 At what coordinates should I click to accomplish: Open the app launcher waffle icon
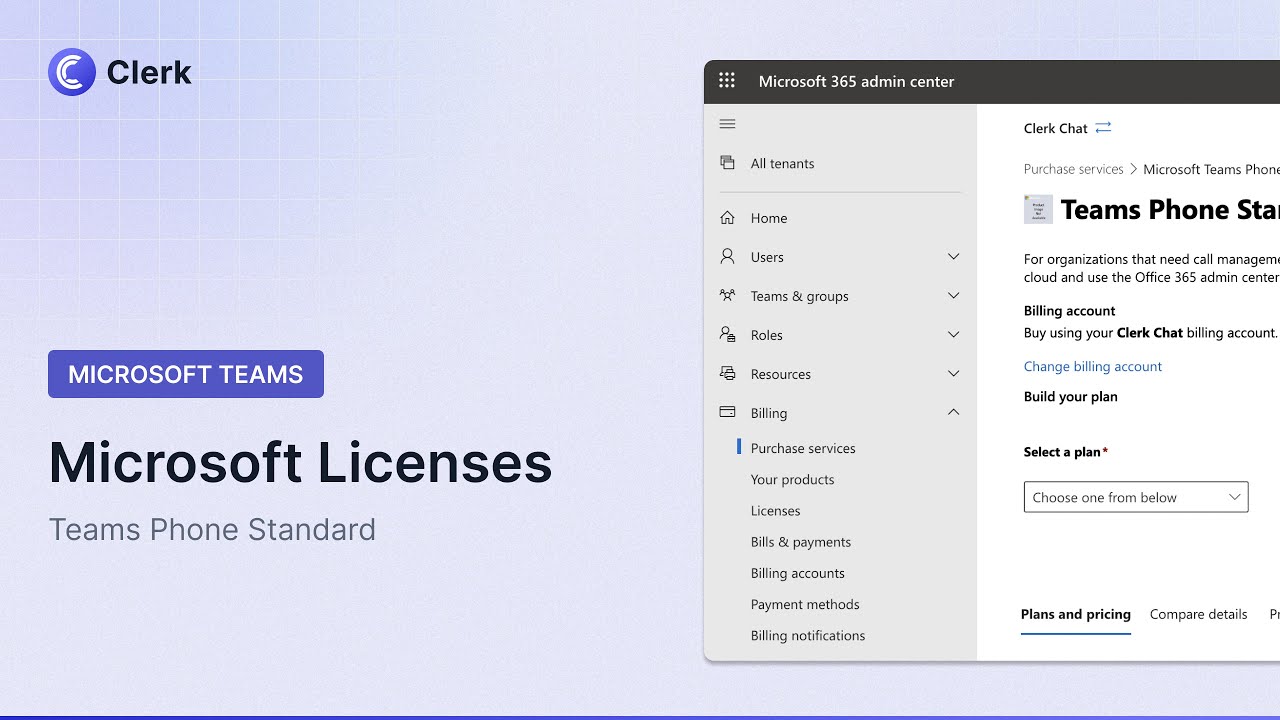pyautogui.click(x=727, y=81)
